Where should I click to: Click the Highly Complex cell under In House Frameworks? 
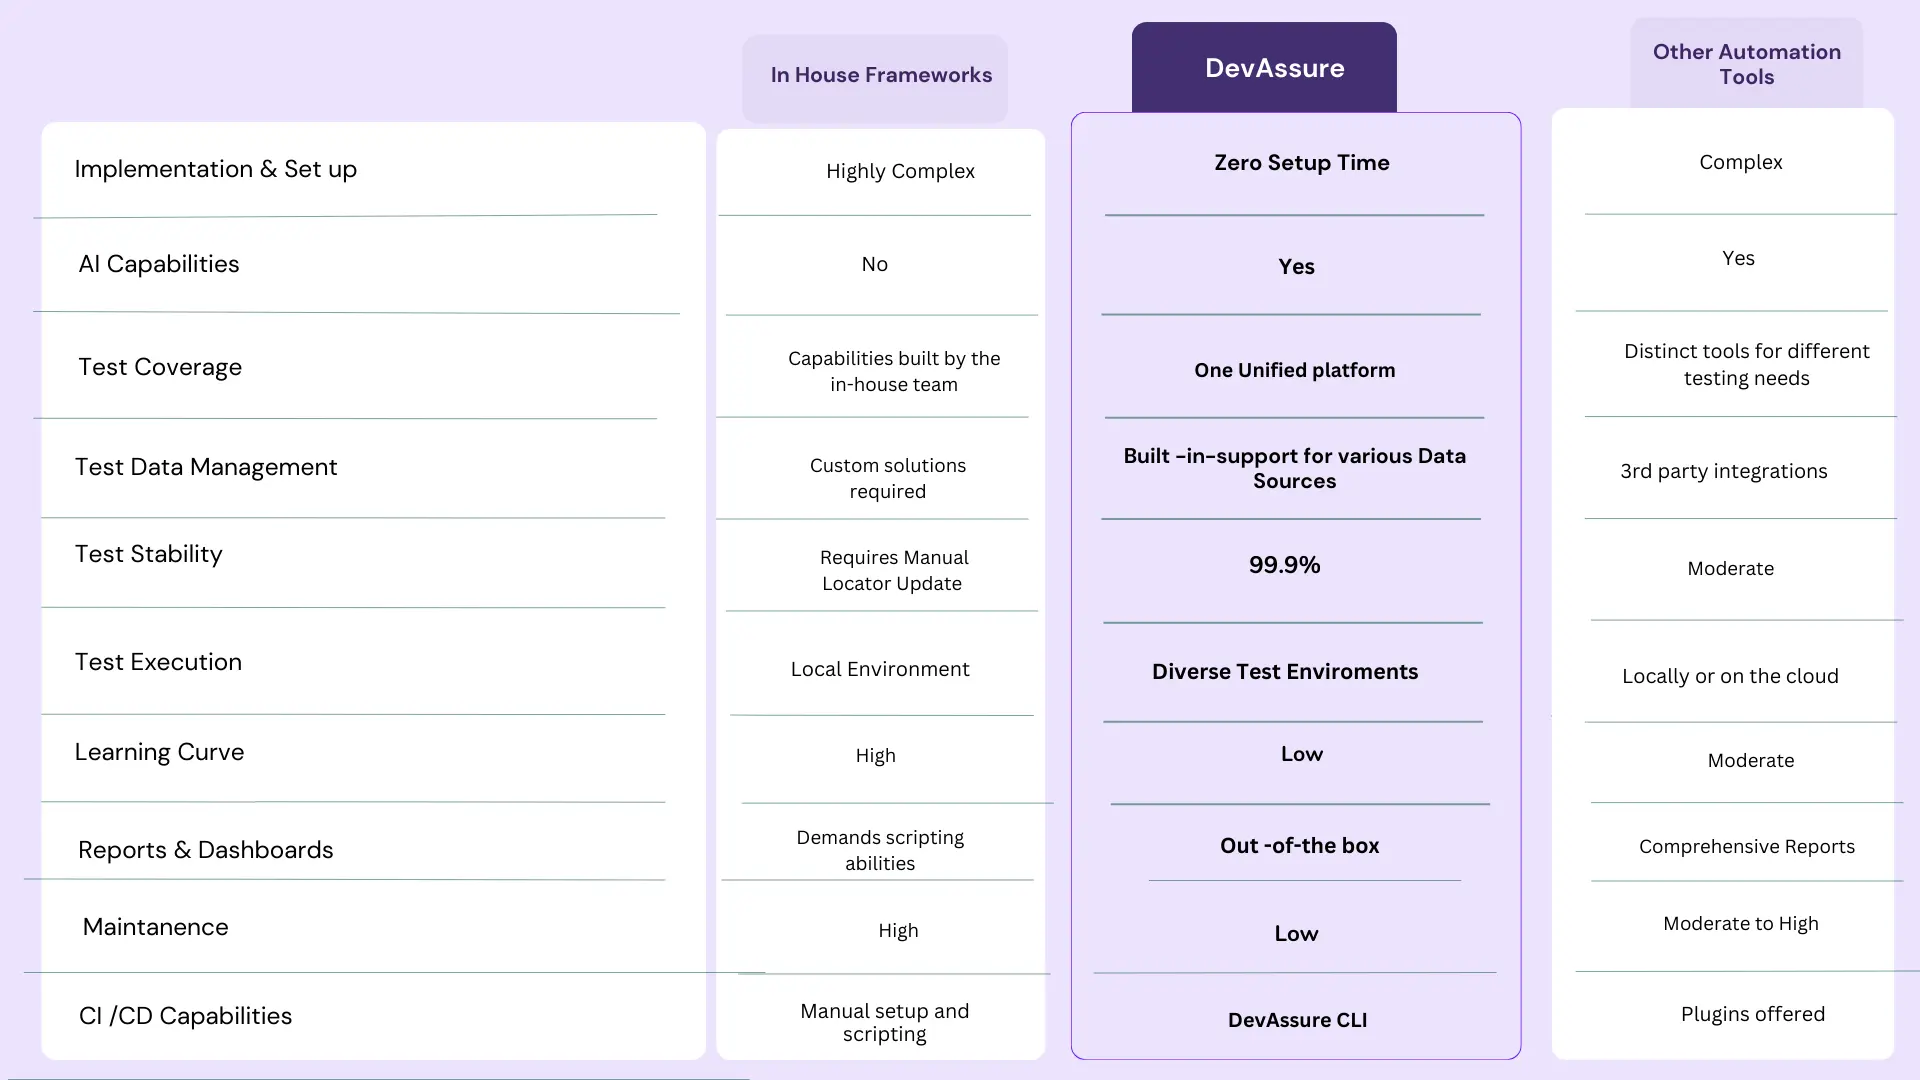[x=899, y=171]
